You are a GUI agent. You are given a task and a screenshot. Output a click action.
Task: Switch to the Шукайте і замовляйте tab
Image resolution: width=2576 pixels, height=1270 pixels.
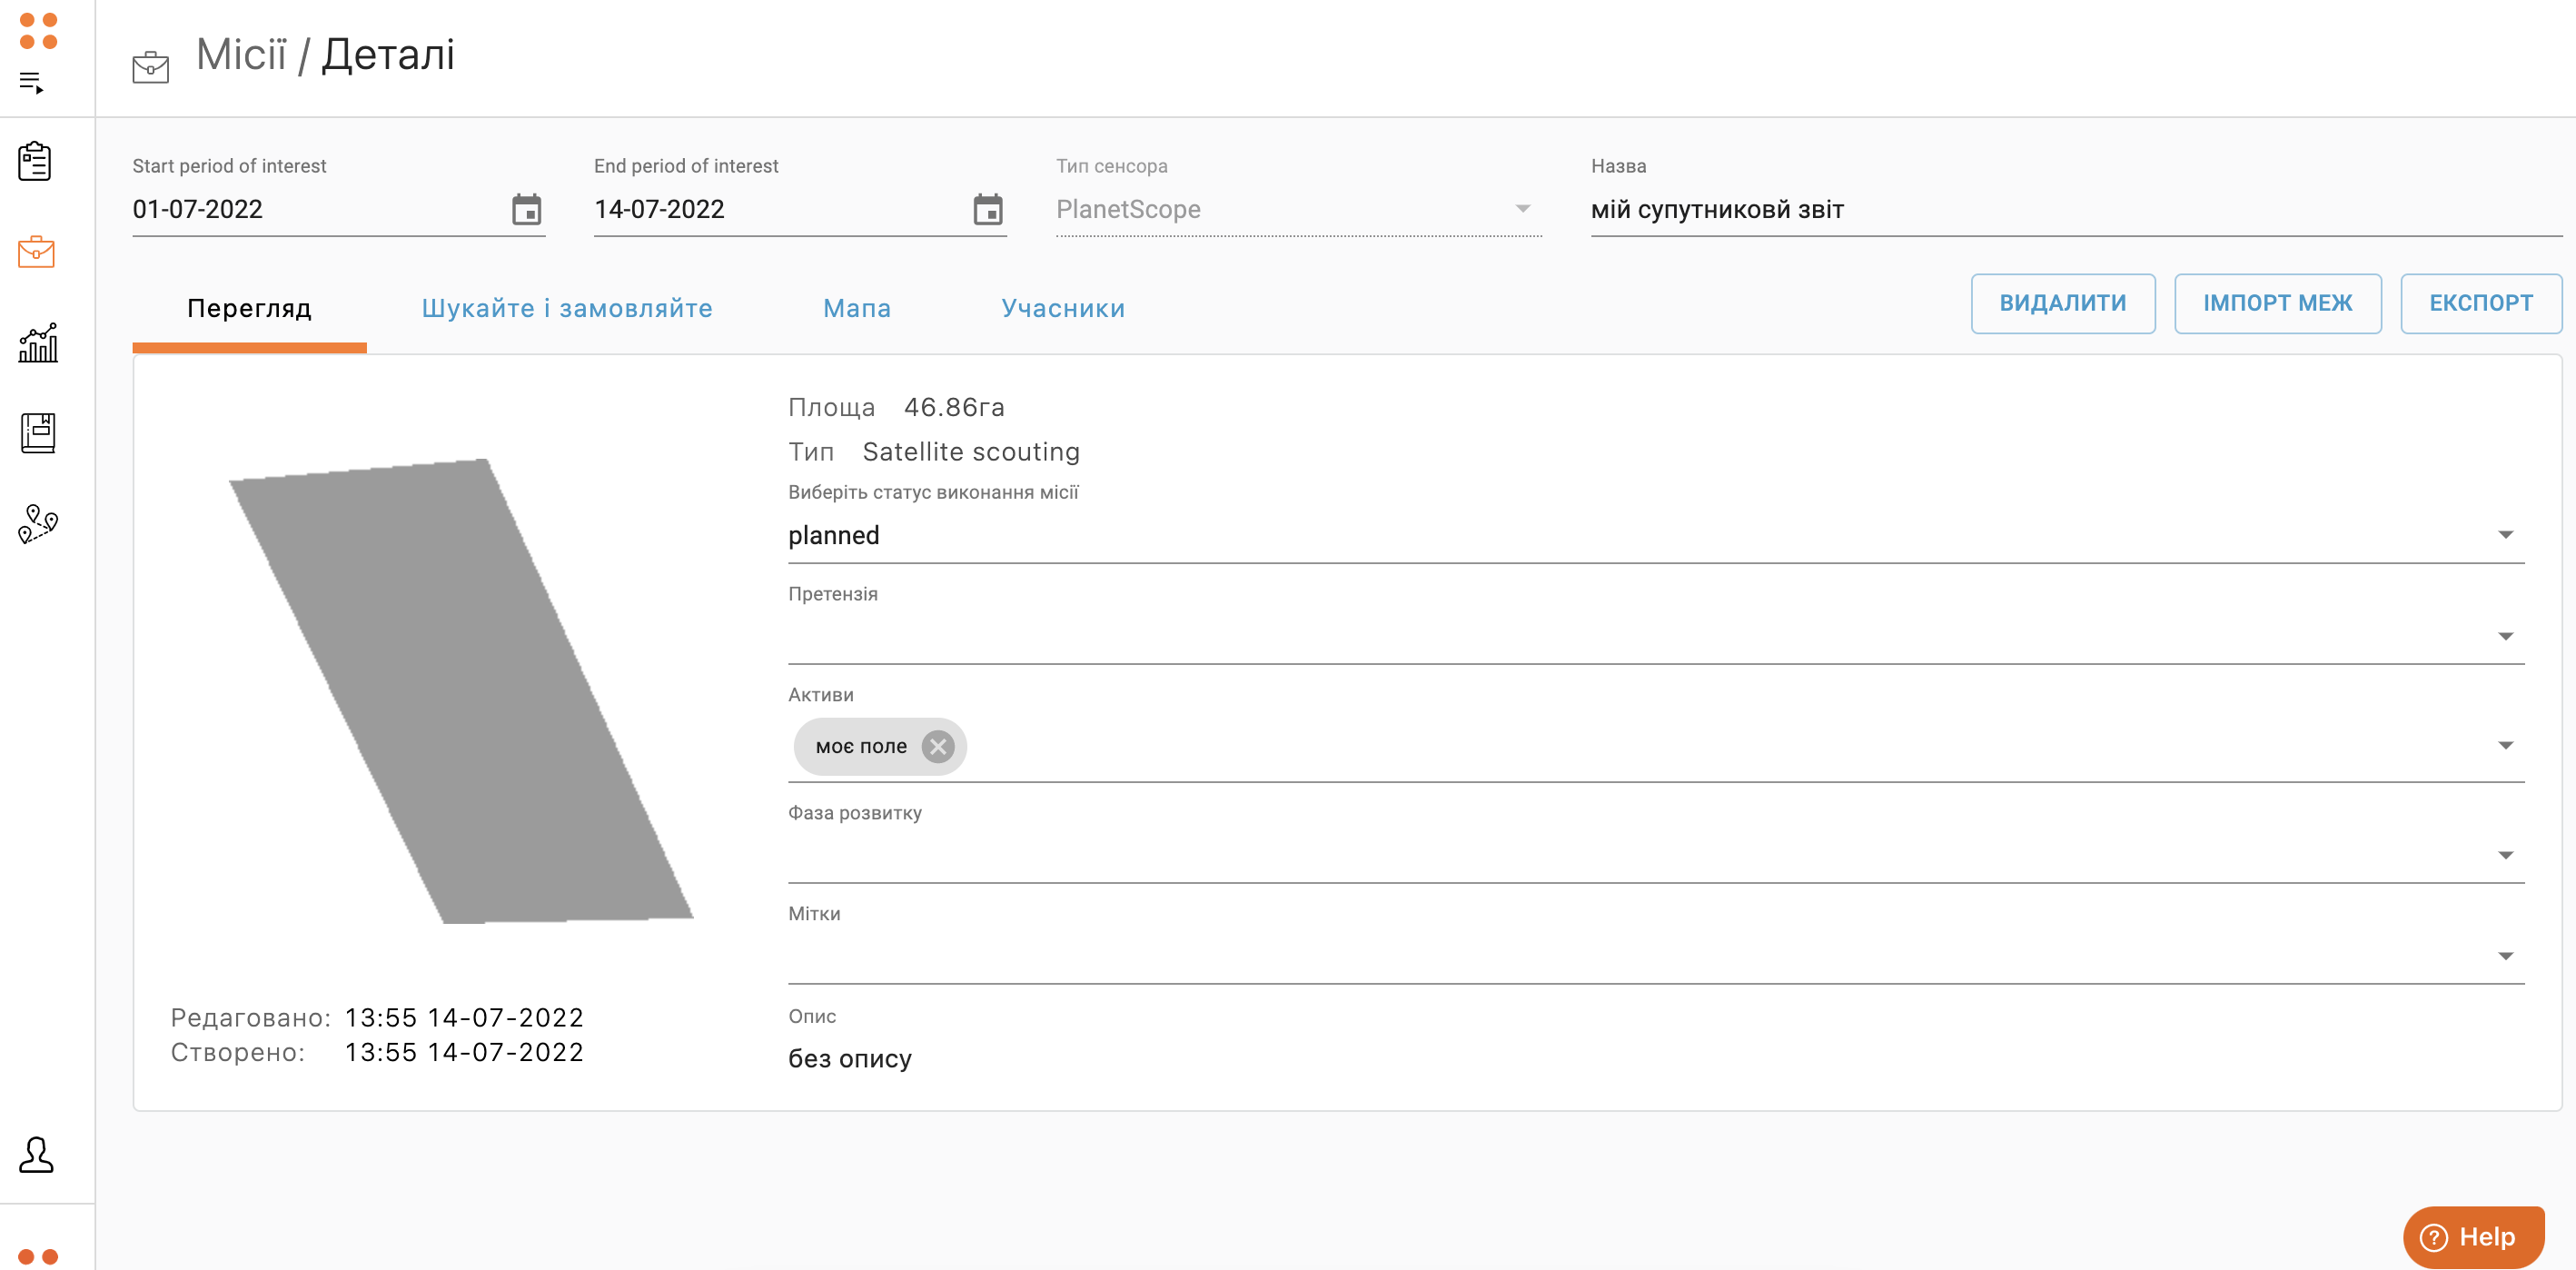pyautogui.click(x=567, y=308)
